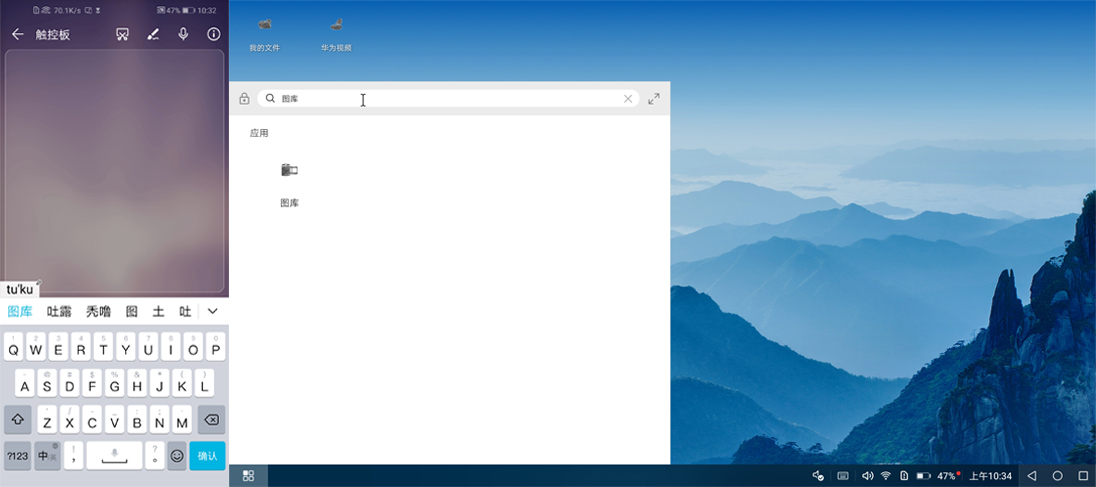Click into the search input field
The image size is (1096, 487).
(448, 99)
